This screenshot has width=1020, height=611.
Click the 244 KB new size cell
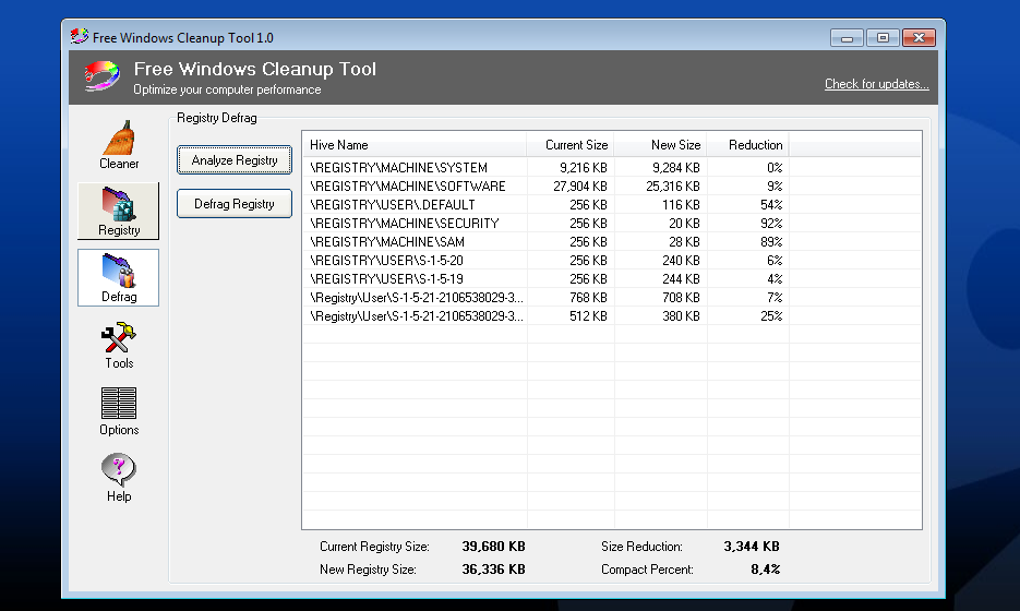(680, 278)
